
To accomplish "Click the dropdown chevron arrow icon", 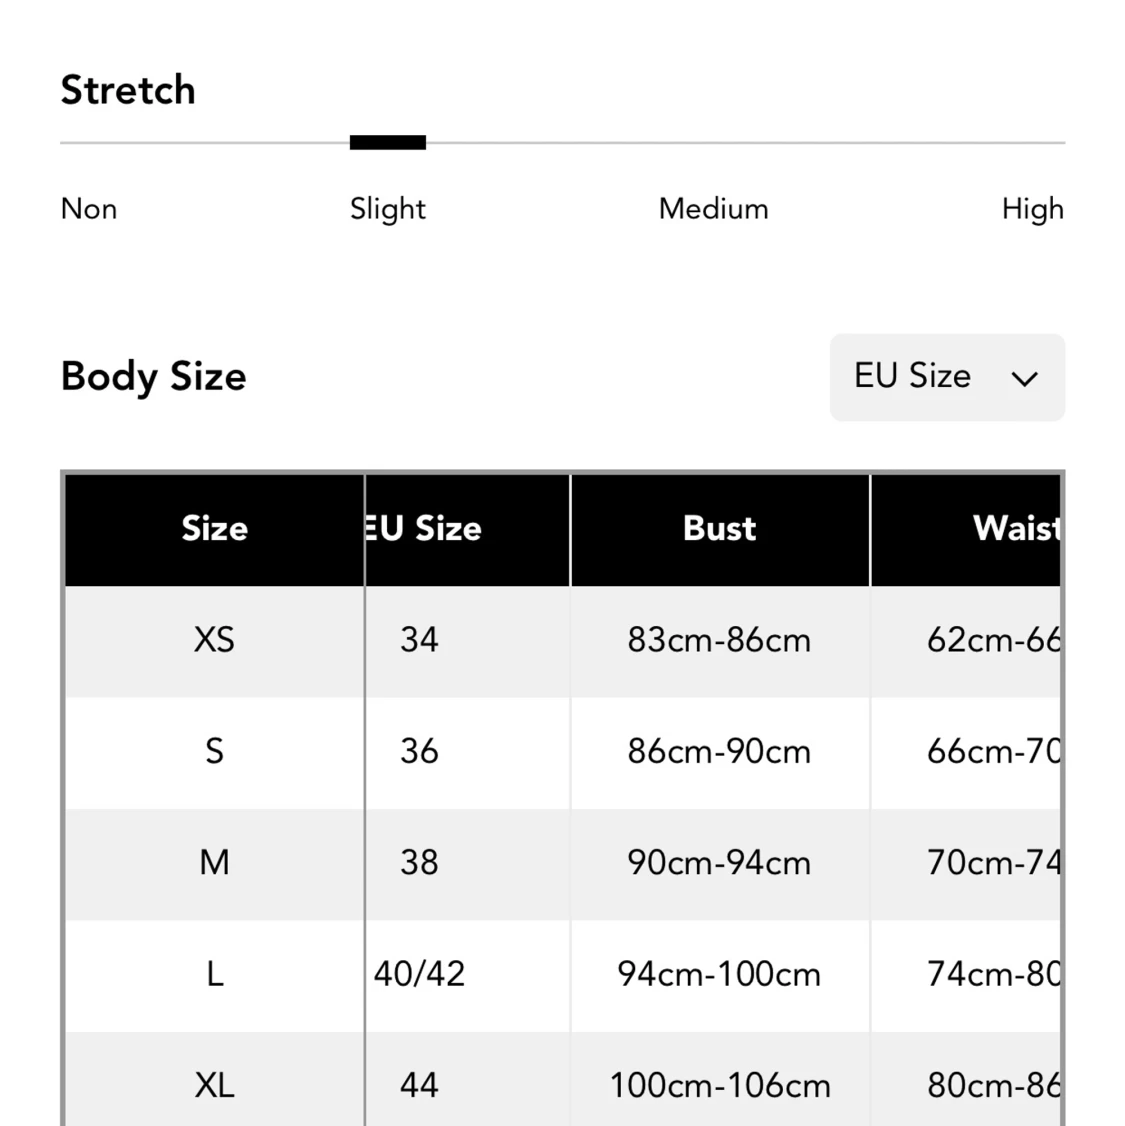I will (x=1024, y=379).
